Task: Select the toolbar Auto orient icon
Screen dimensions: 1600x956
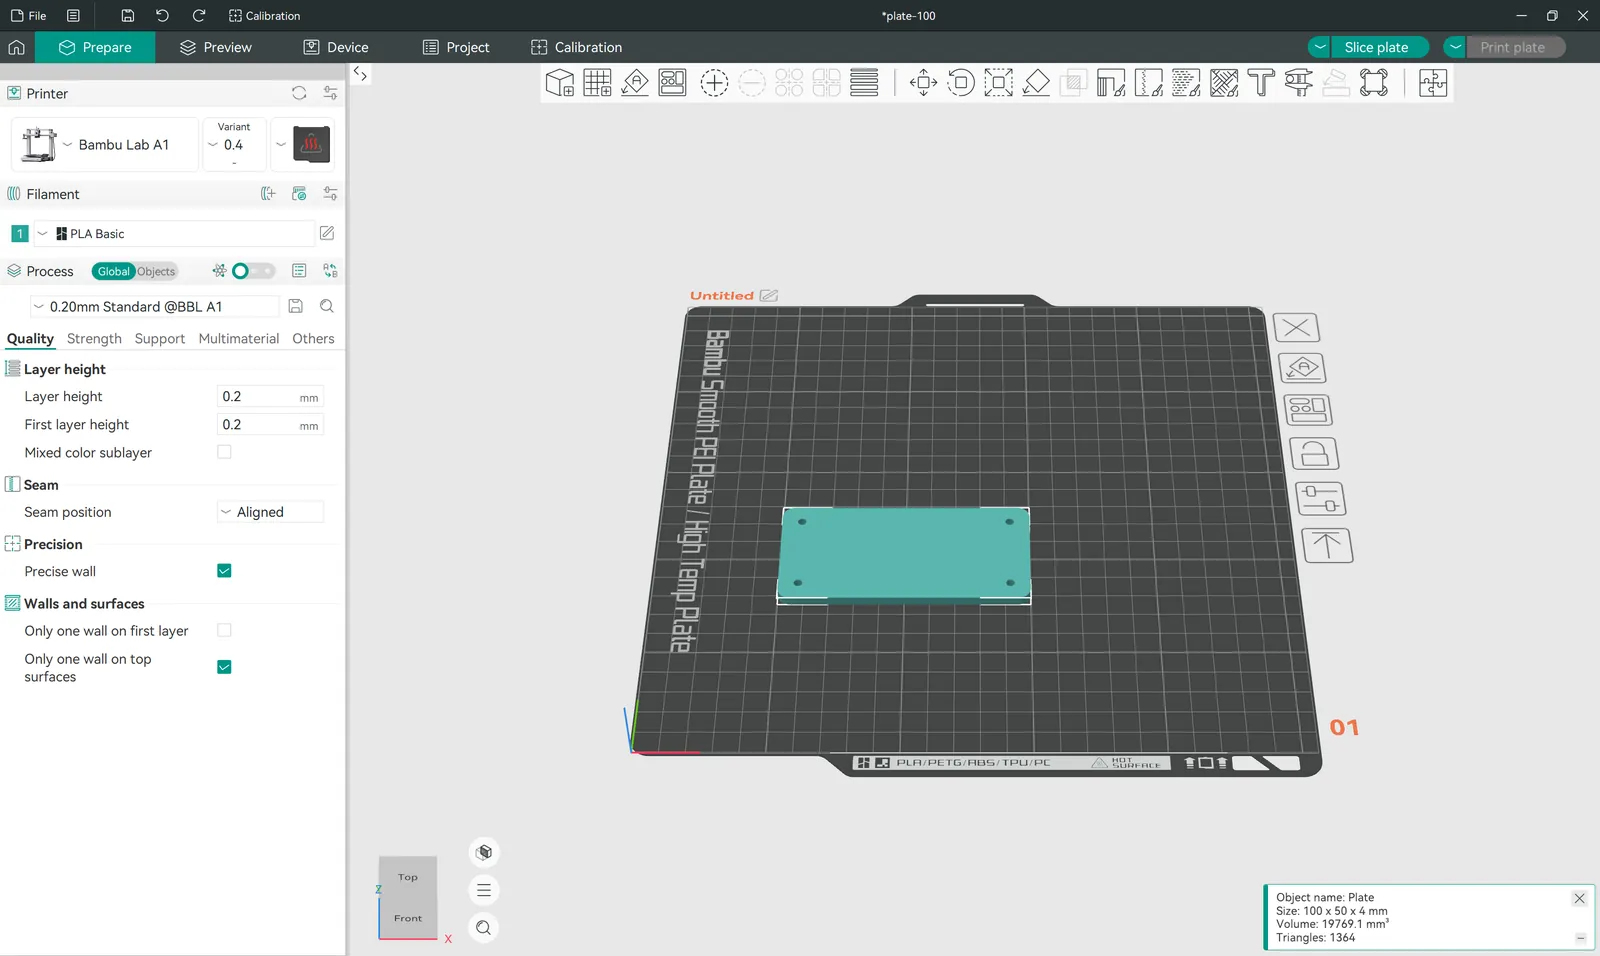Action: (635, 83)
